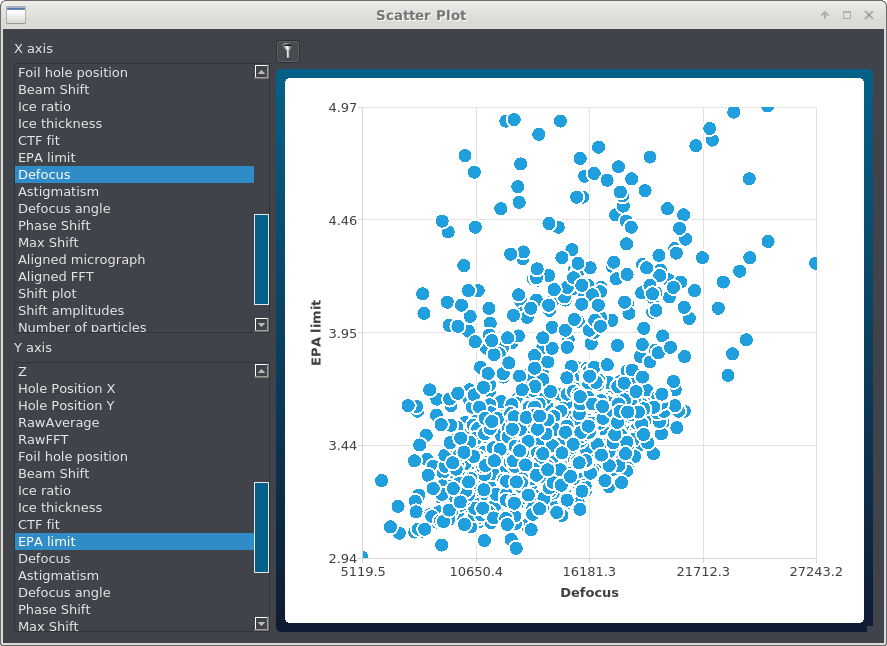Click the pin tool button above the plot
The image size is (887, 646).
(x=287, y=51)
